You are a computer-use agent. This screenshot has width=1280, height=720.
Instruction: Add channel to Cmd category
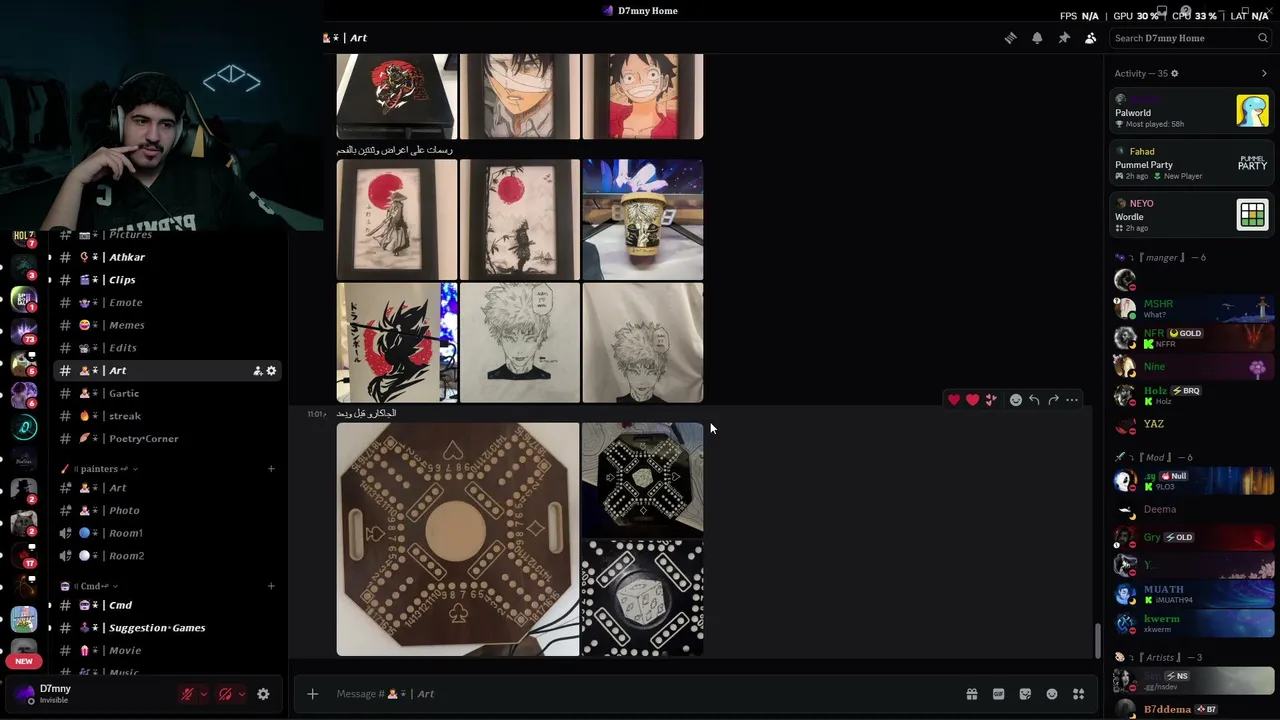coord(271,586)
